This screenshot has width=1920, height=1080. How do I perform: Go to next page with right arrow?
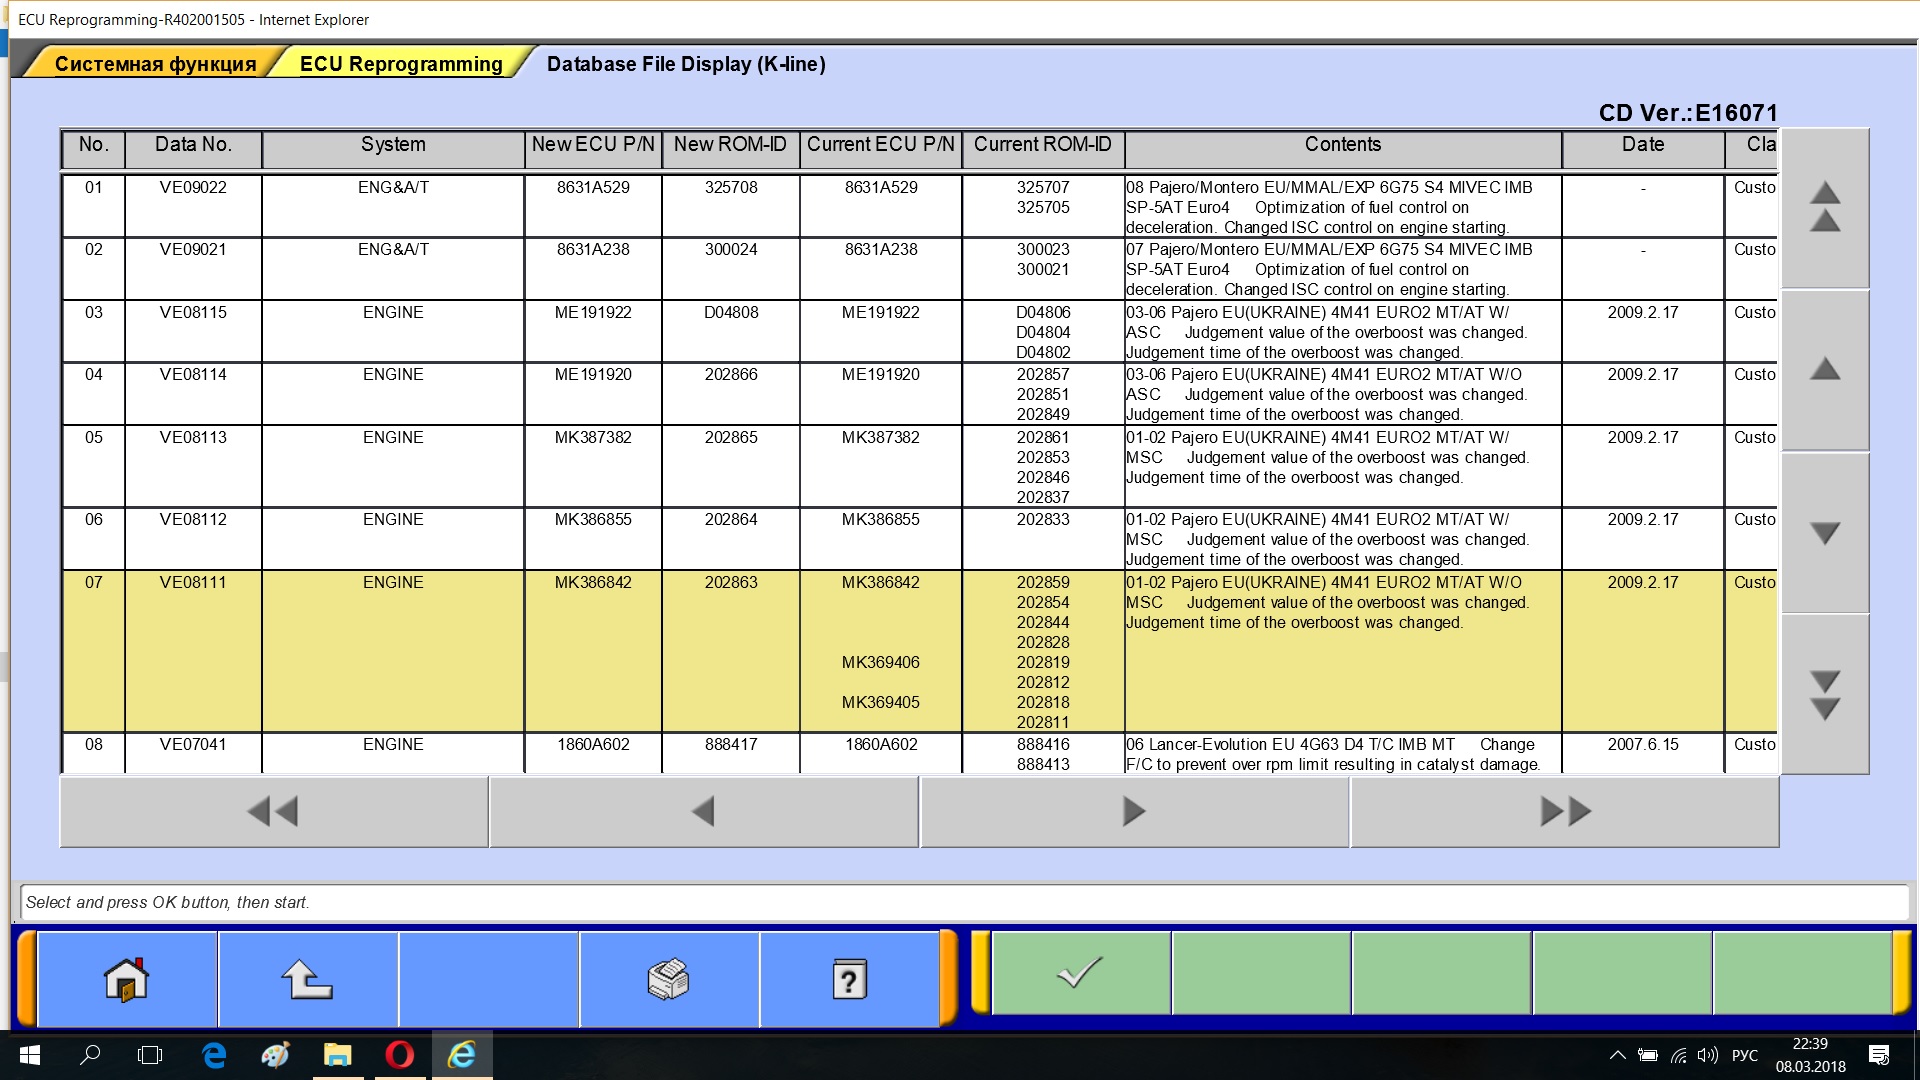pyautogui.click(x=1134, y=811)
